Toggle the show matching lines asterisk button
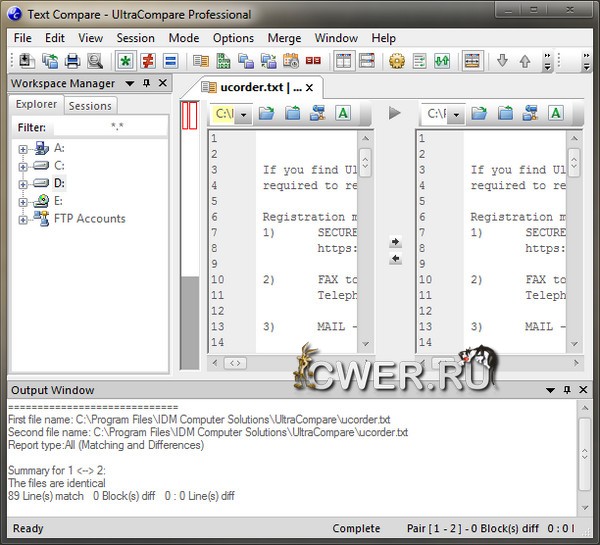Image resolution: width=600 pixels, height=545 pixels. pos(125,62)
